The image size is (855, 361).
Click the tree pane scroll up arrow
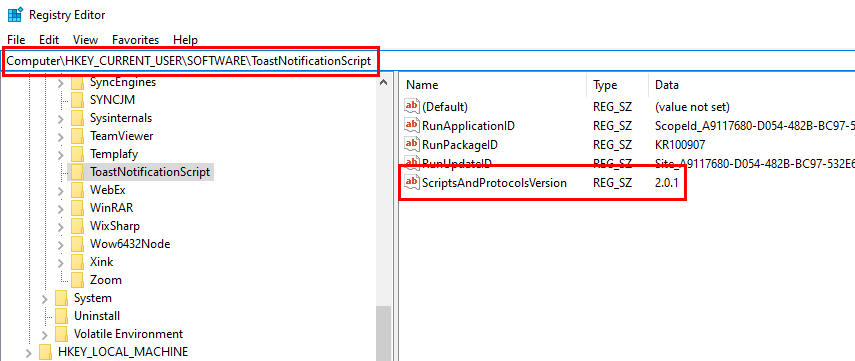[x=383, y=83]
